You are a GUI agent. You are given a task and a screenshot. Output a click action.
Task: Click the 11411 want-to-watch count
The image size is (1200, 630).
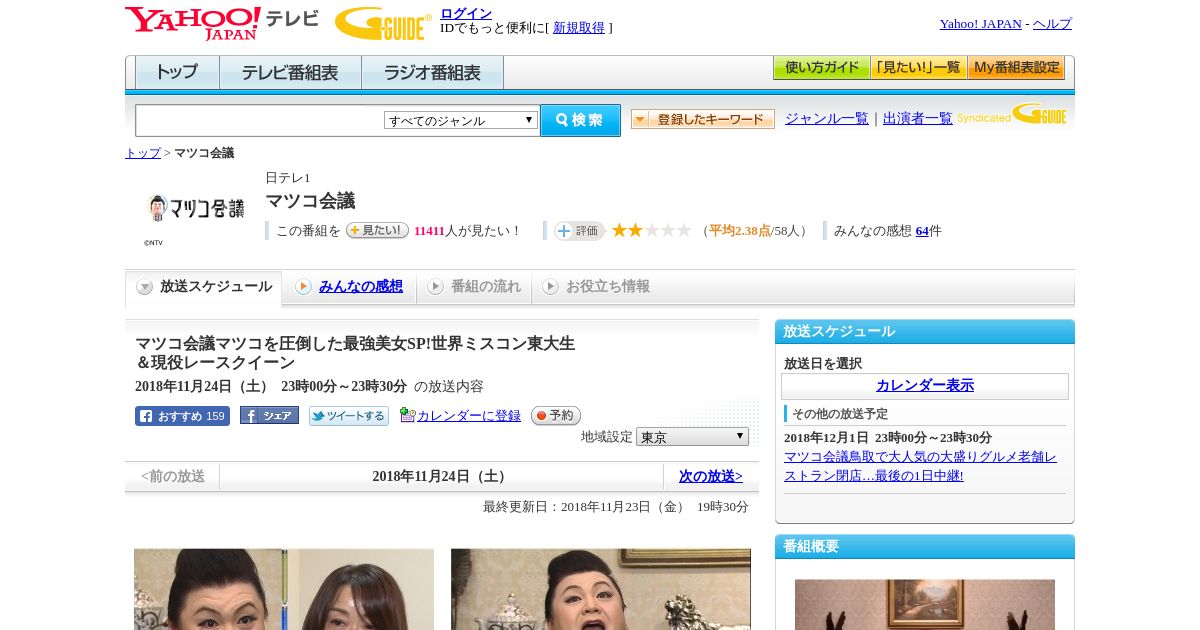tap(429, 231)
